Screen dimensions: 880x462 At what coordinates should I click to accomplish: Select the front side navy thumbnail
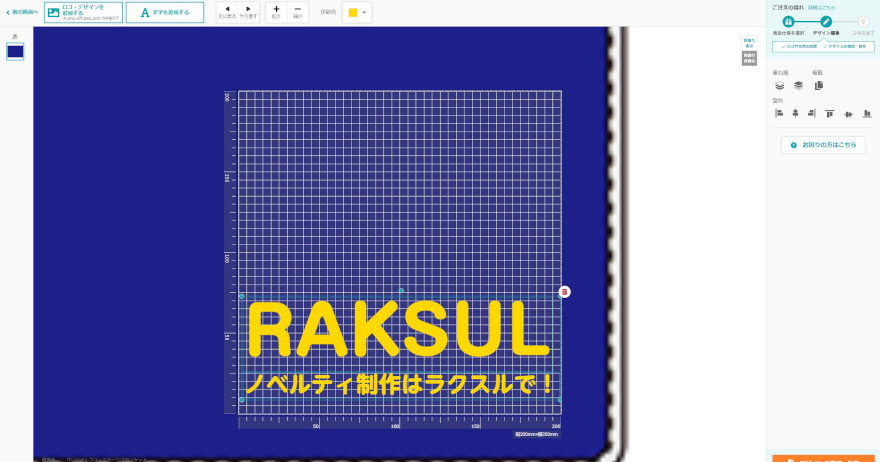pos(15,52)
